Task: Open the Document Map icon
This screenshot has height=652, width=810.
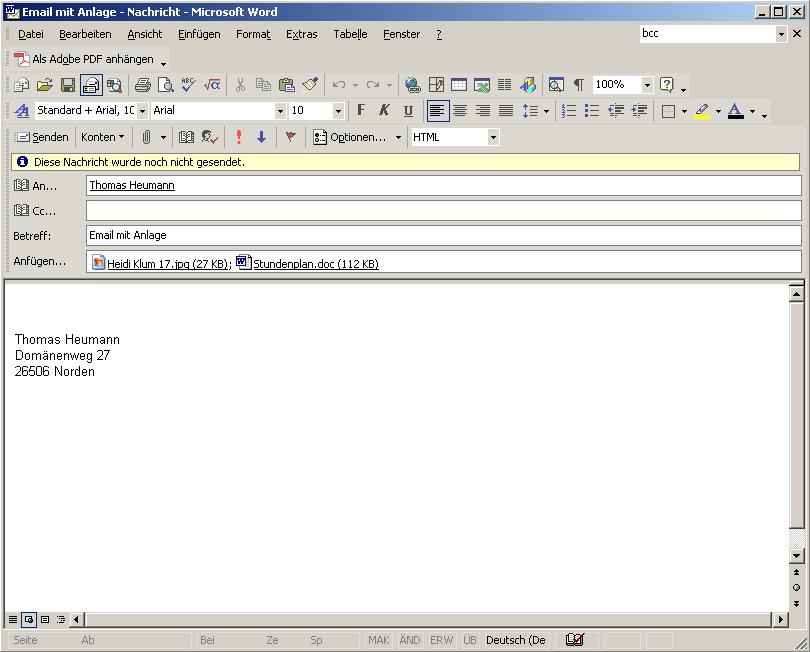Action: 556,85
